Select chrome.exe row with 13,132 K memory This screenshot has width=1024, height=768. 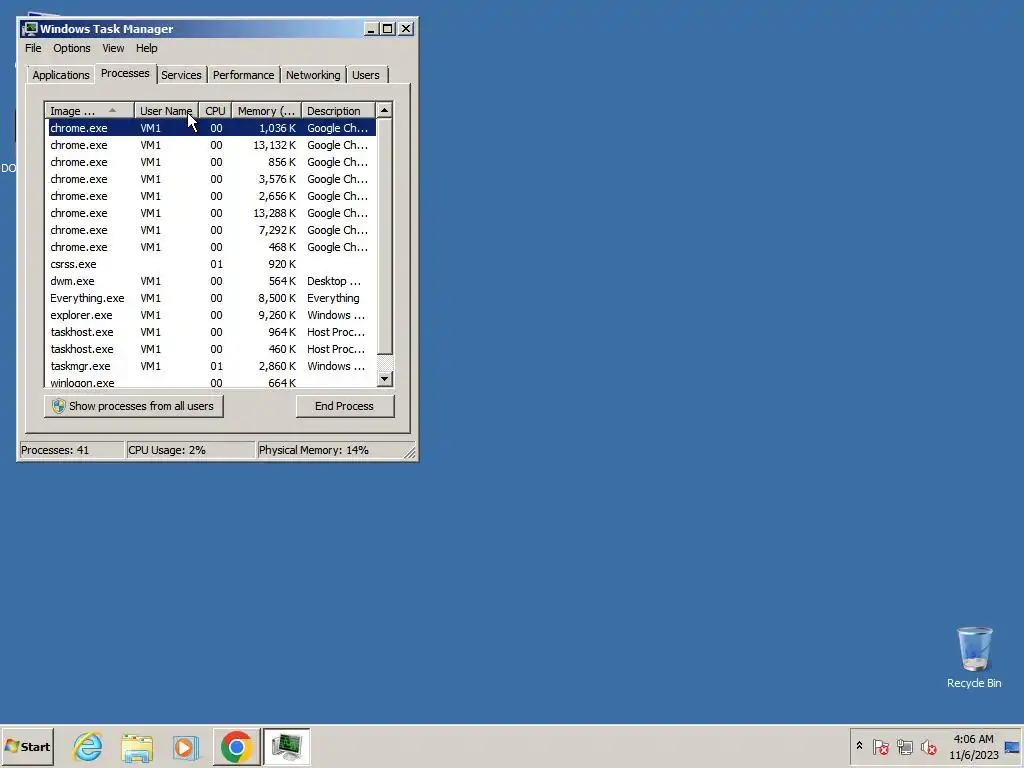[x=211, y=145]
